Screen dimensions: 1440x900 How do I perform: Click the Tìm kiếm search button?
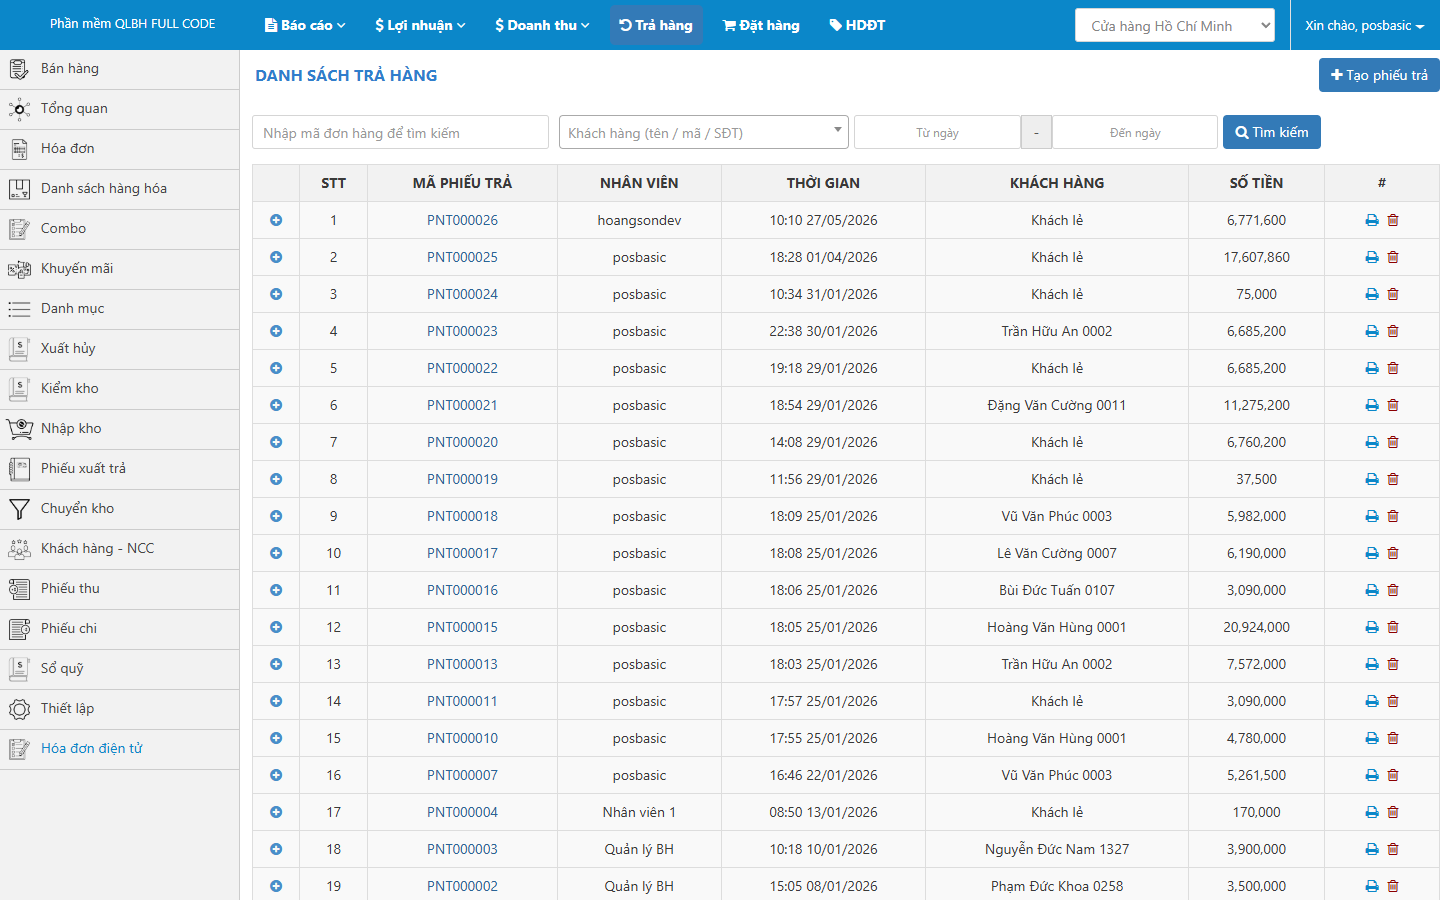coord(1272,132)
